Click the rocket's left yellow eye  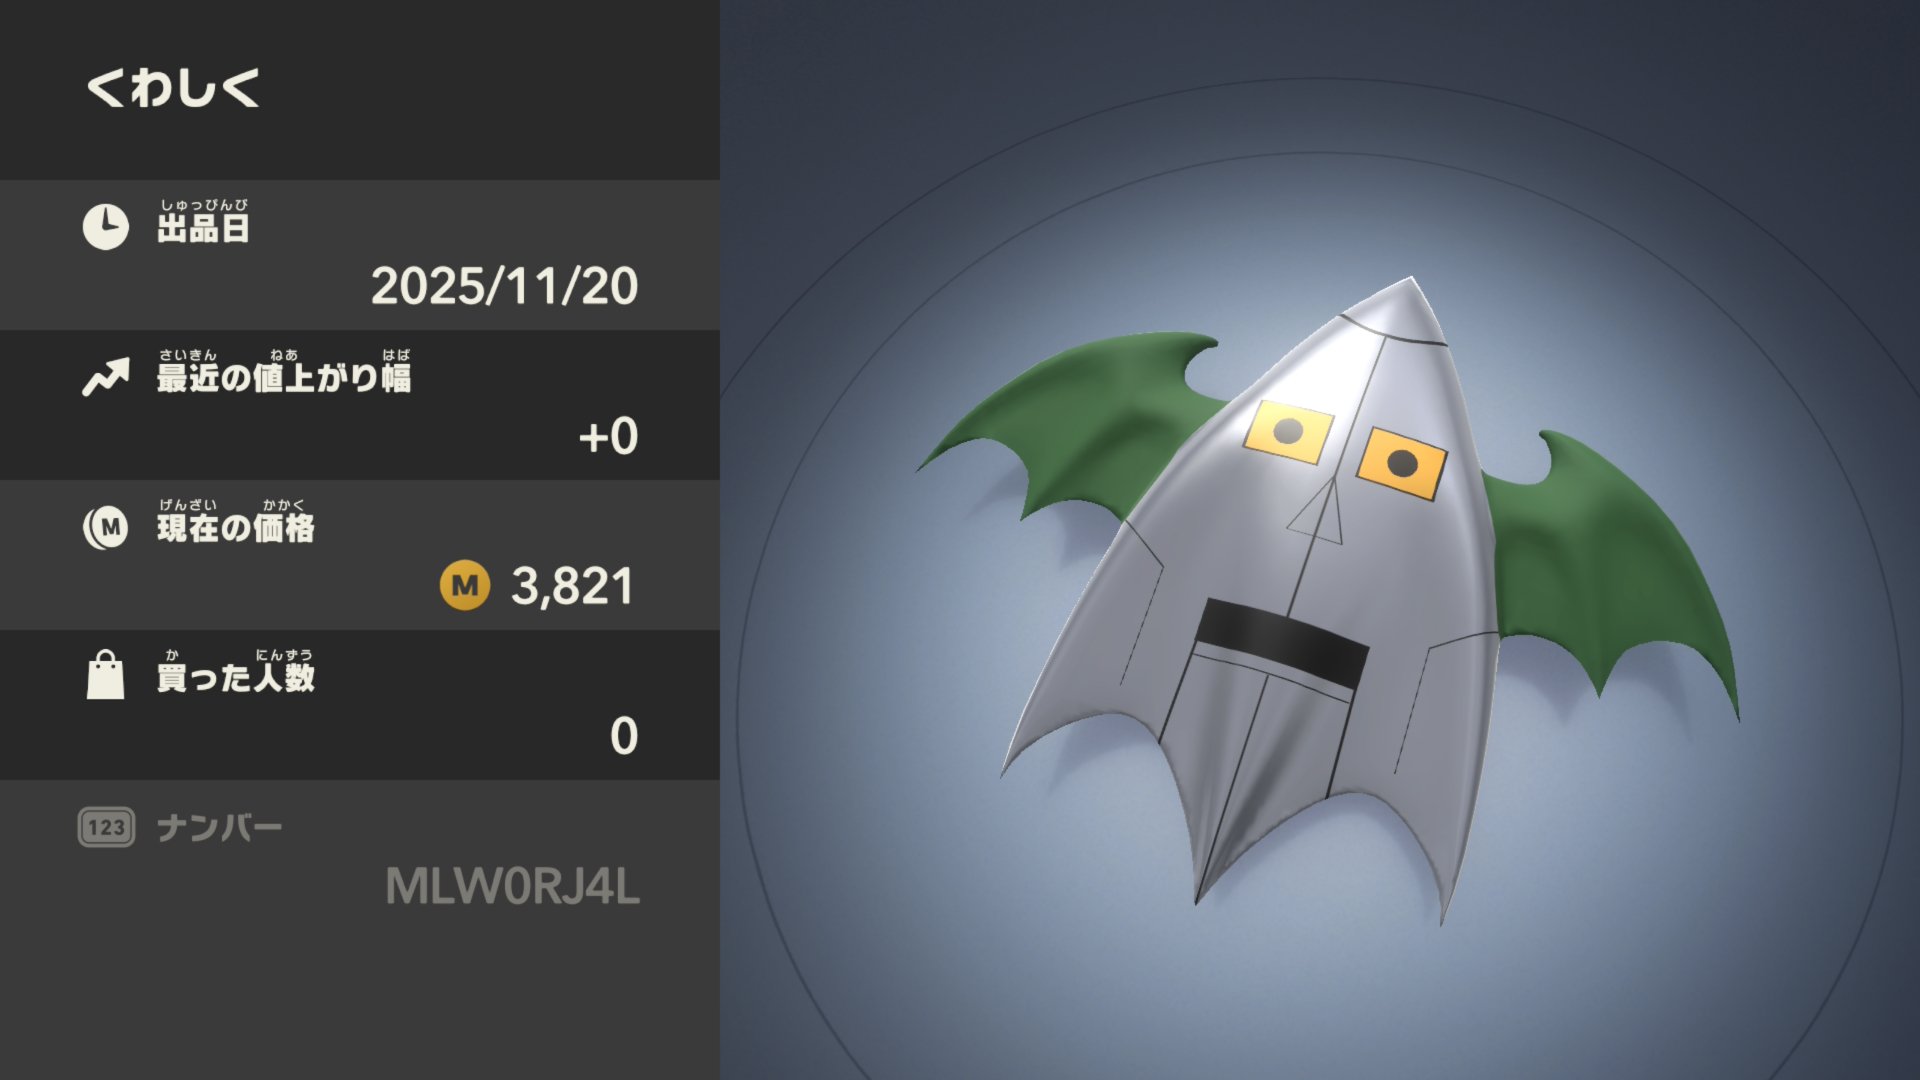(1288, 432)
